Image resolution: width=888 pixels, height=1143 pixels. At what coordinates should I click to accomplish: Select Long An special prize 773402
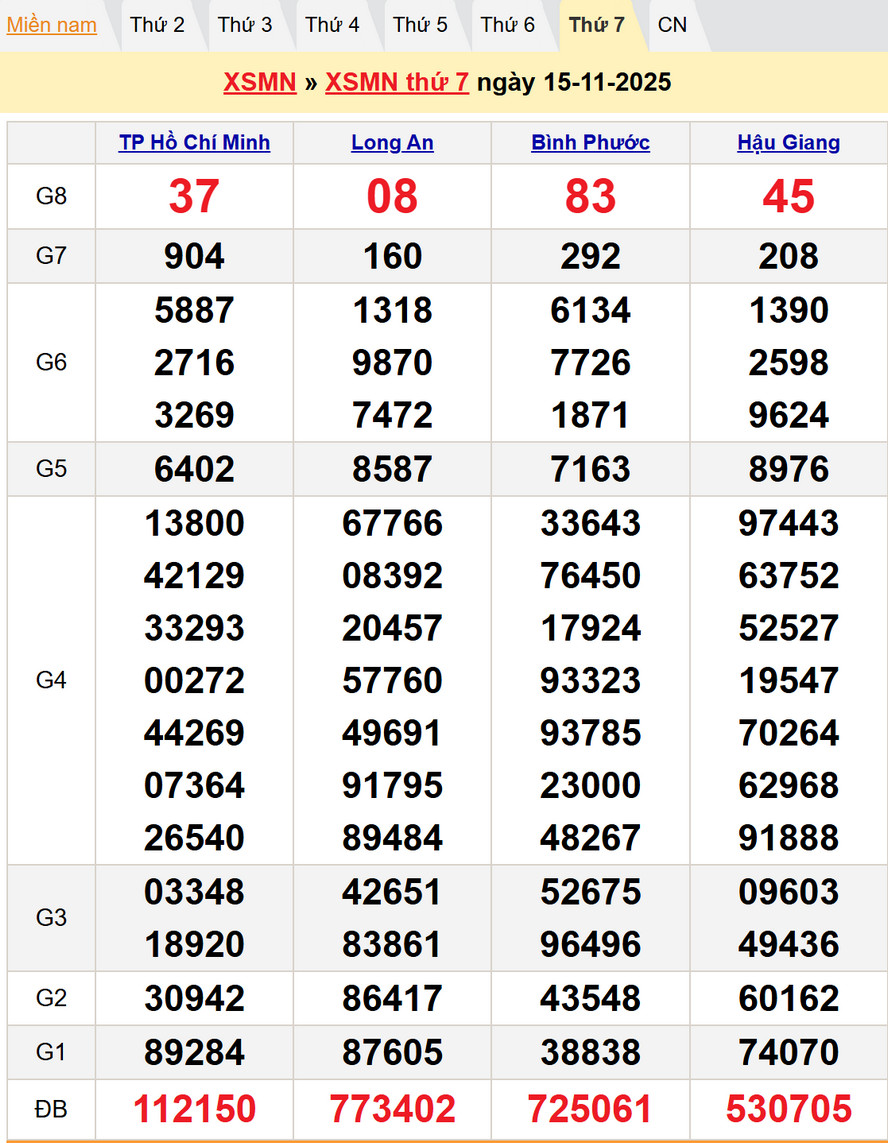coord(392,1108)
